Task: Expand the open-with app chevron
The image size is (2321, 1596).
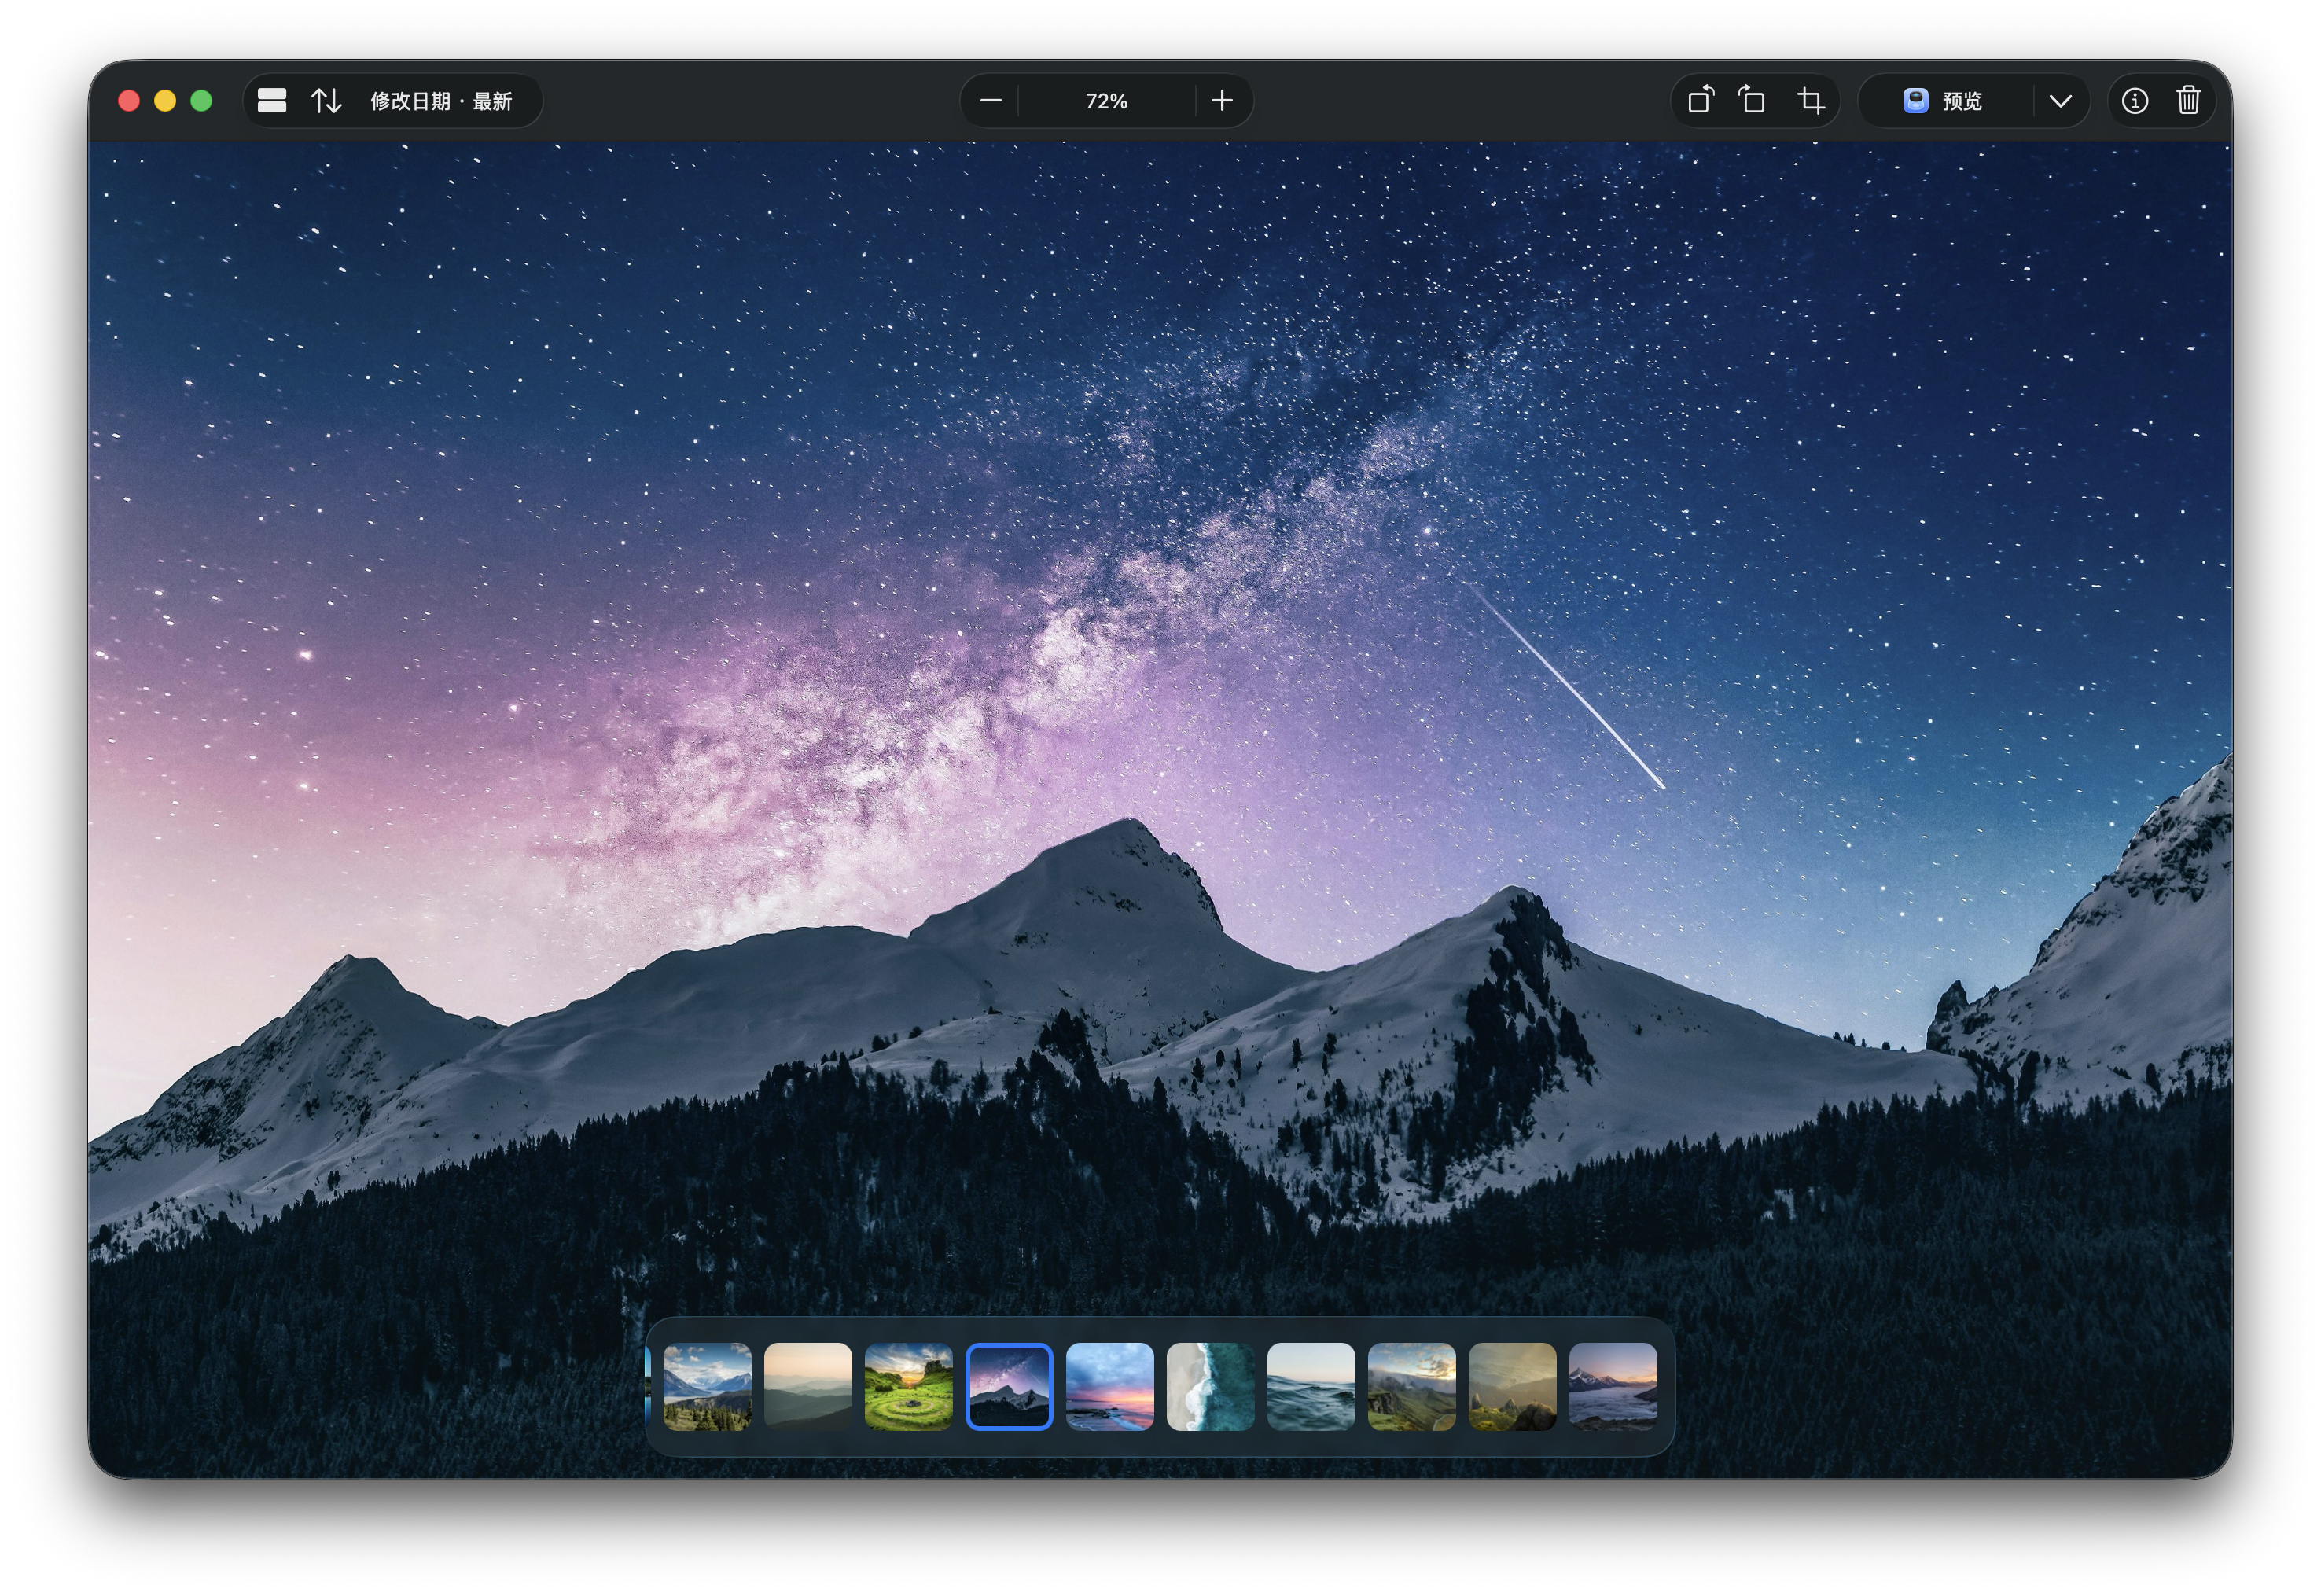Action: 2060,101
